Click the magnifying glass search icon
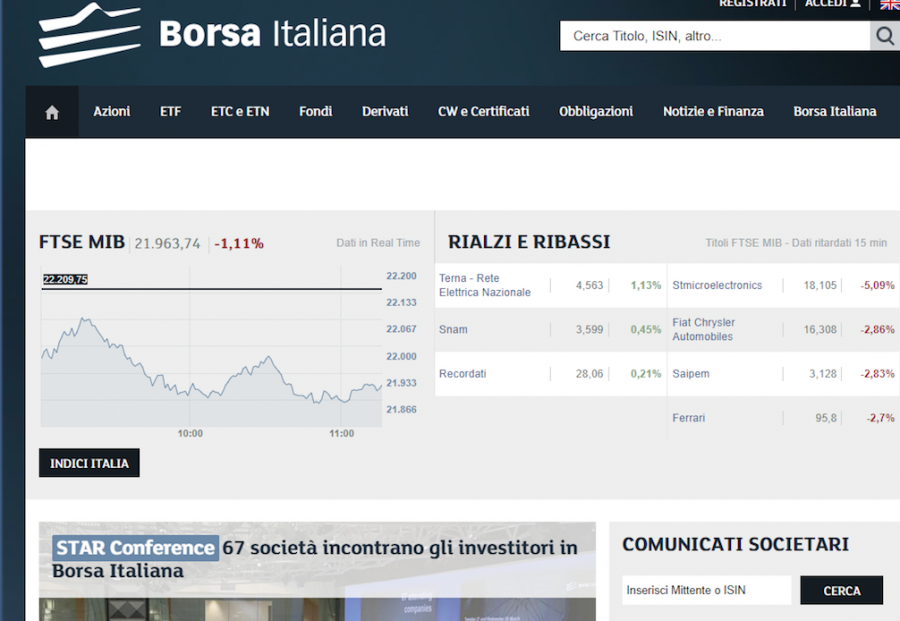Screen dimensions: 900x621 (x=885, y=37)
